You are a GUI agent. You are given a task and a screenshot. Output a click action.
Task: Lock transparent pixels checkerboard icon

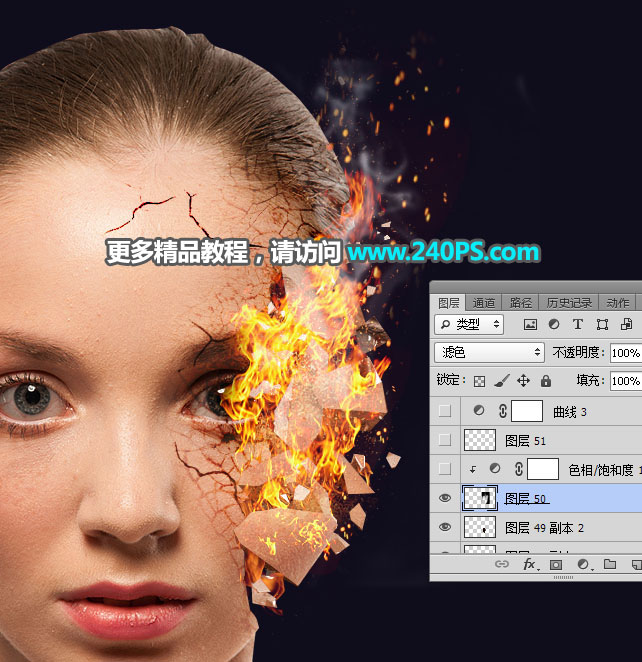[x=479, y=381]
